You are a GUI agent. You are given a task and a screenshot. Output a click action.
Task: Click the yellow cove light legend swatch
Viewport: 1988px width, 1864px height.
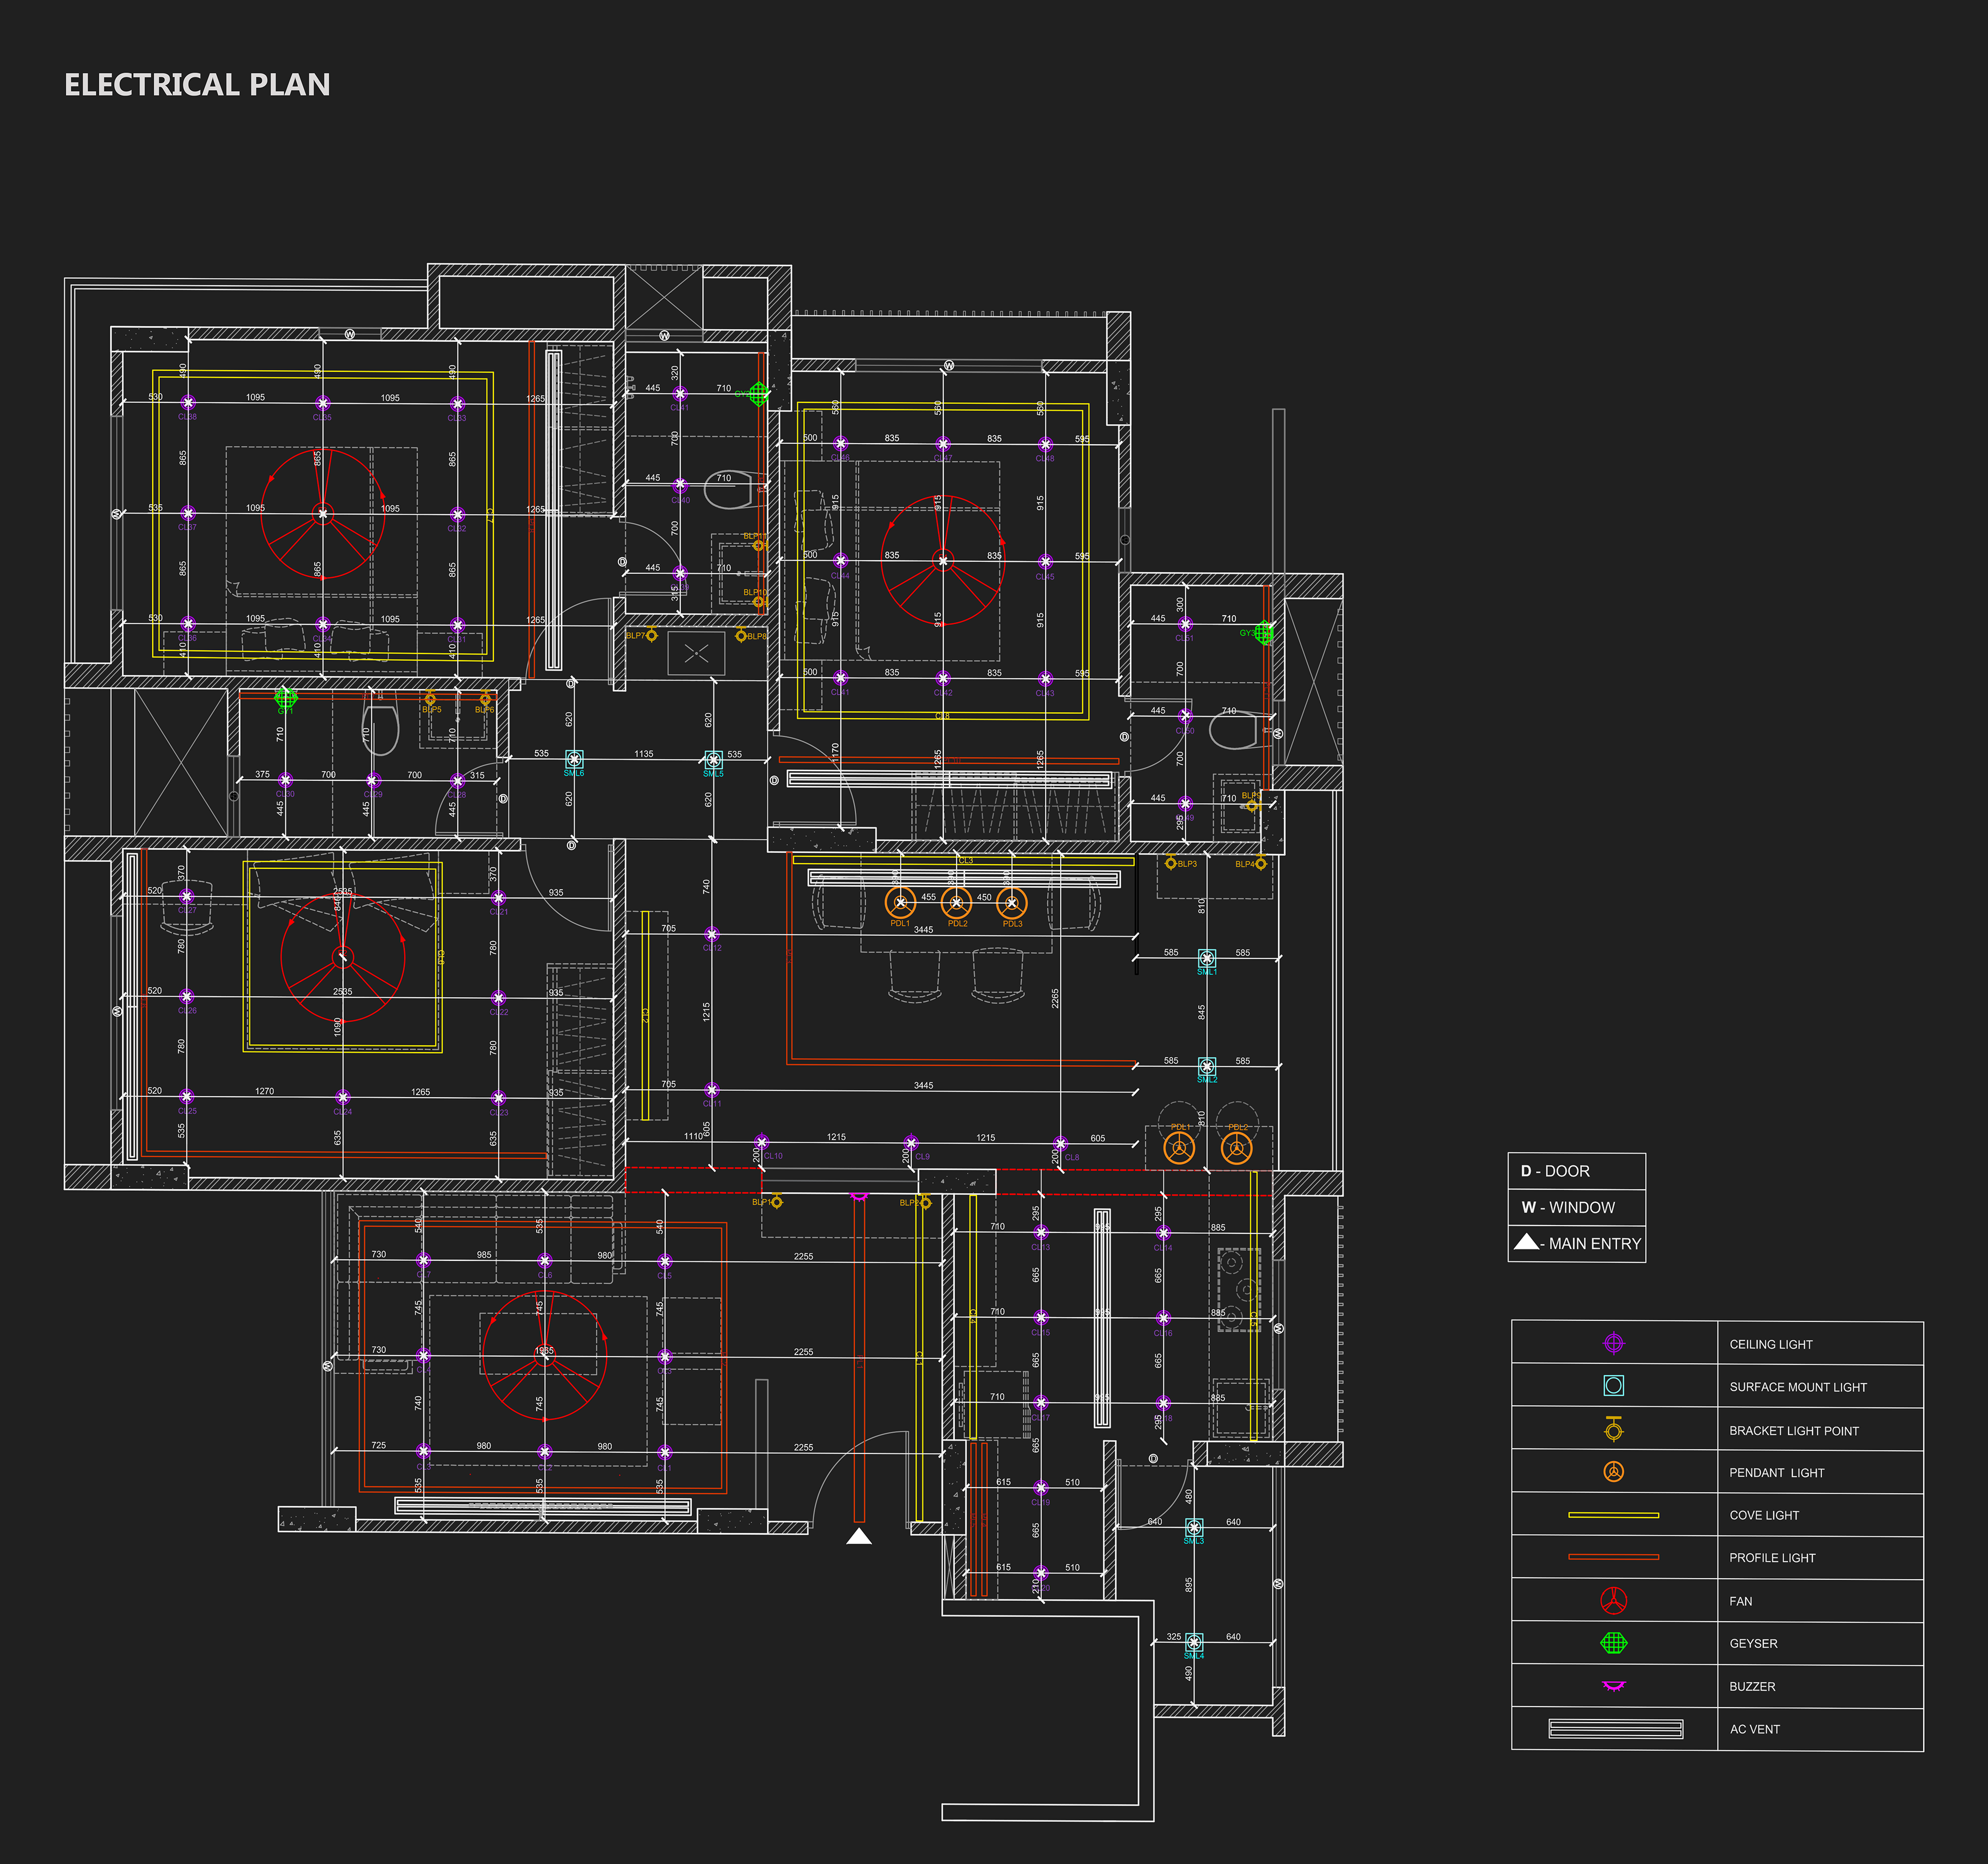tap(1613, 1515)
